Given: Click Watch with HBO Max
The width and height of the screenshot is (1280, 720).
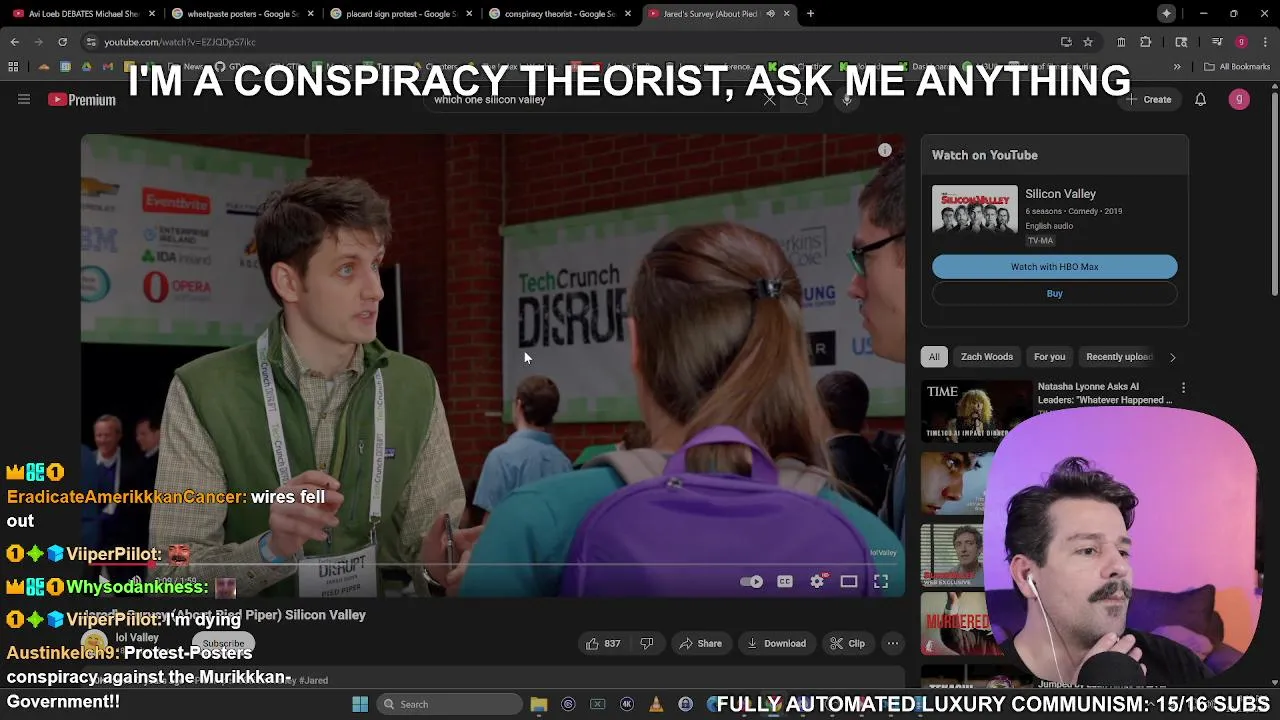Looking at the screenshot, I should [1054, 267].
